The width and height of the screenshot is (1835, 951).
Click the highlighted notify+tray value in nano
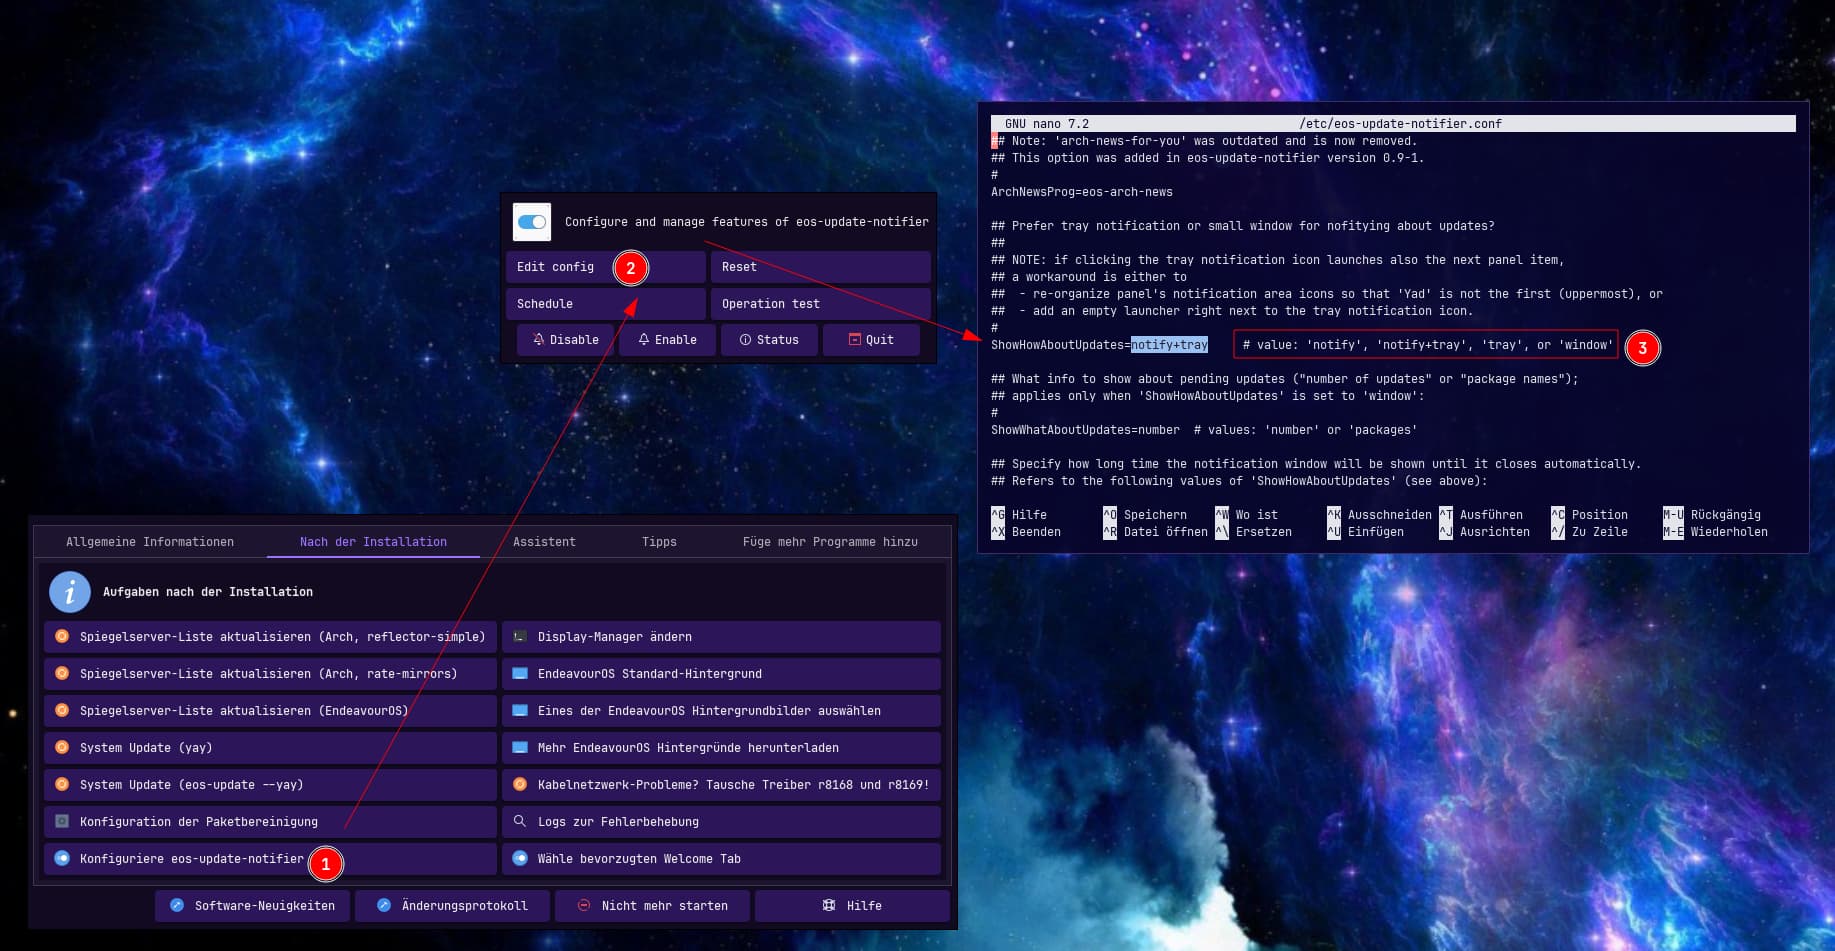click(x=1169, y=345)
